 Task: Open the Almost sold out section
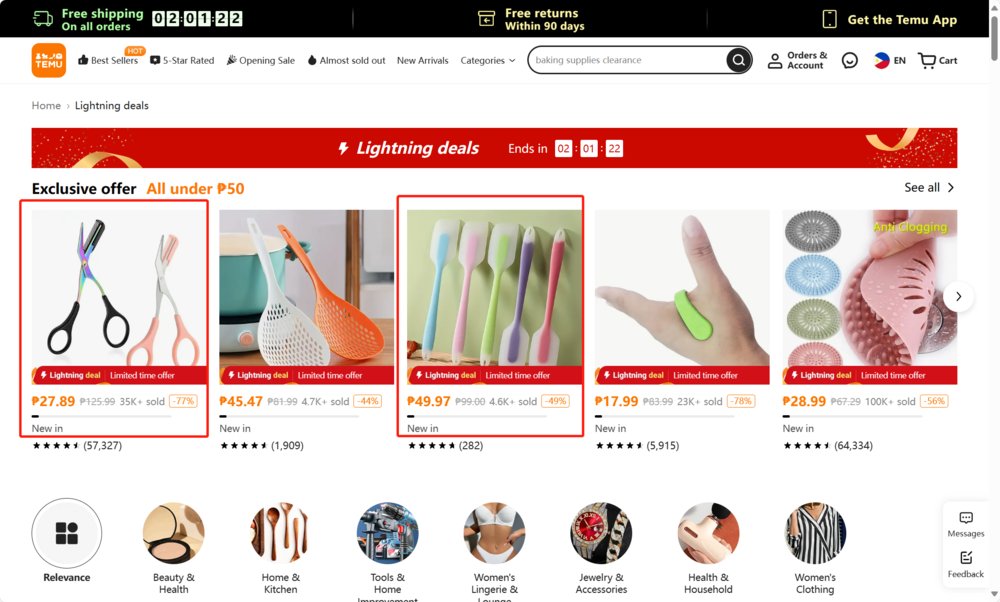click(x=346, y=61)
